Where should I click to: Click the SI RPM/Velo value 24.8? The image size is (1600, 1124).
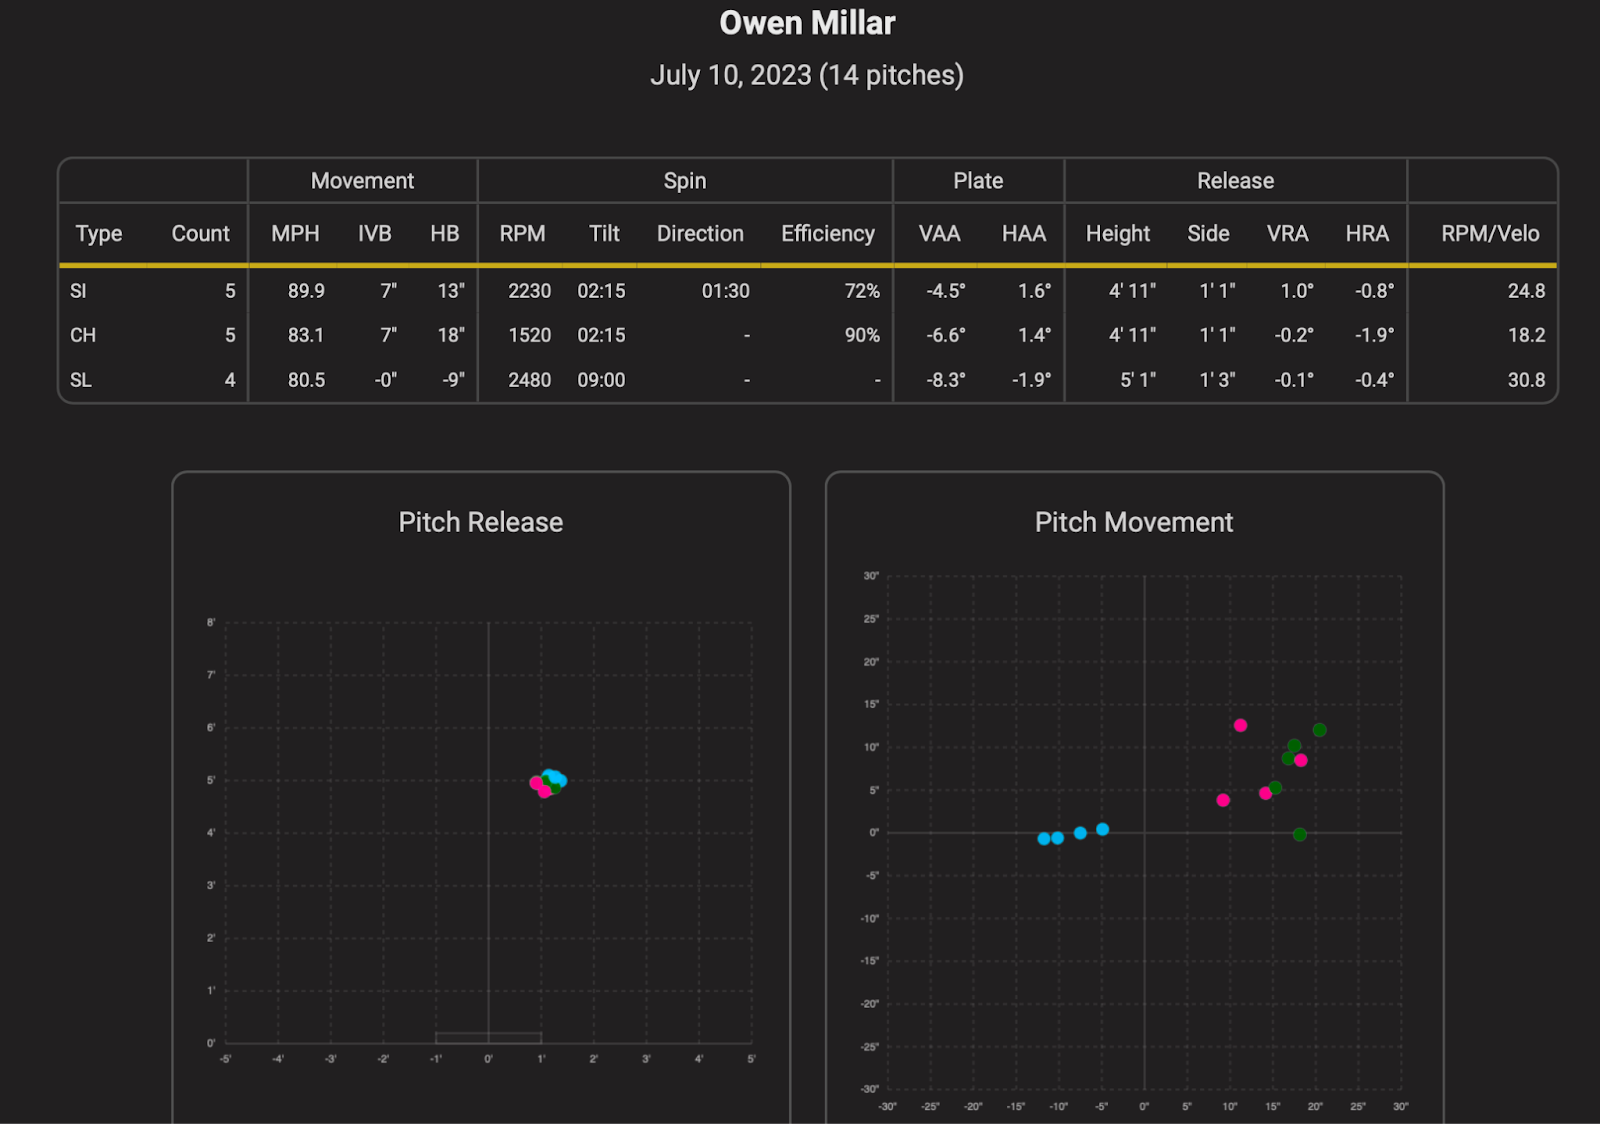coord(1526,291)
